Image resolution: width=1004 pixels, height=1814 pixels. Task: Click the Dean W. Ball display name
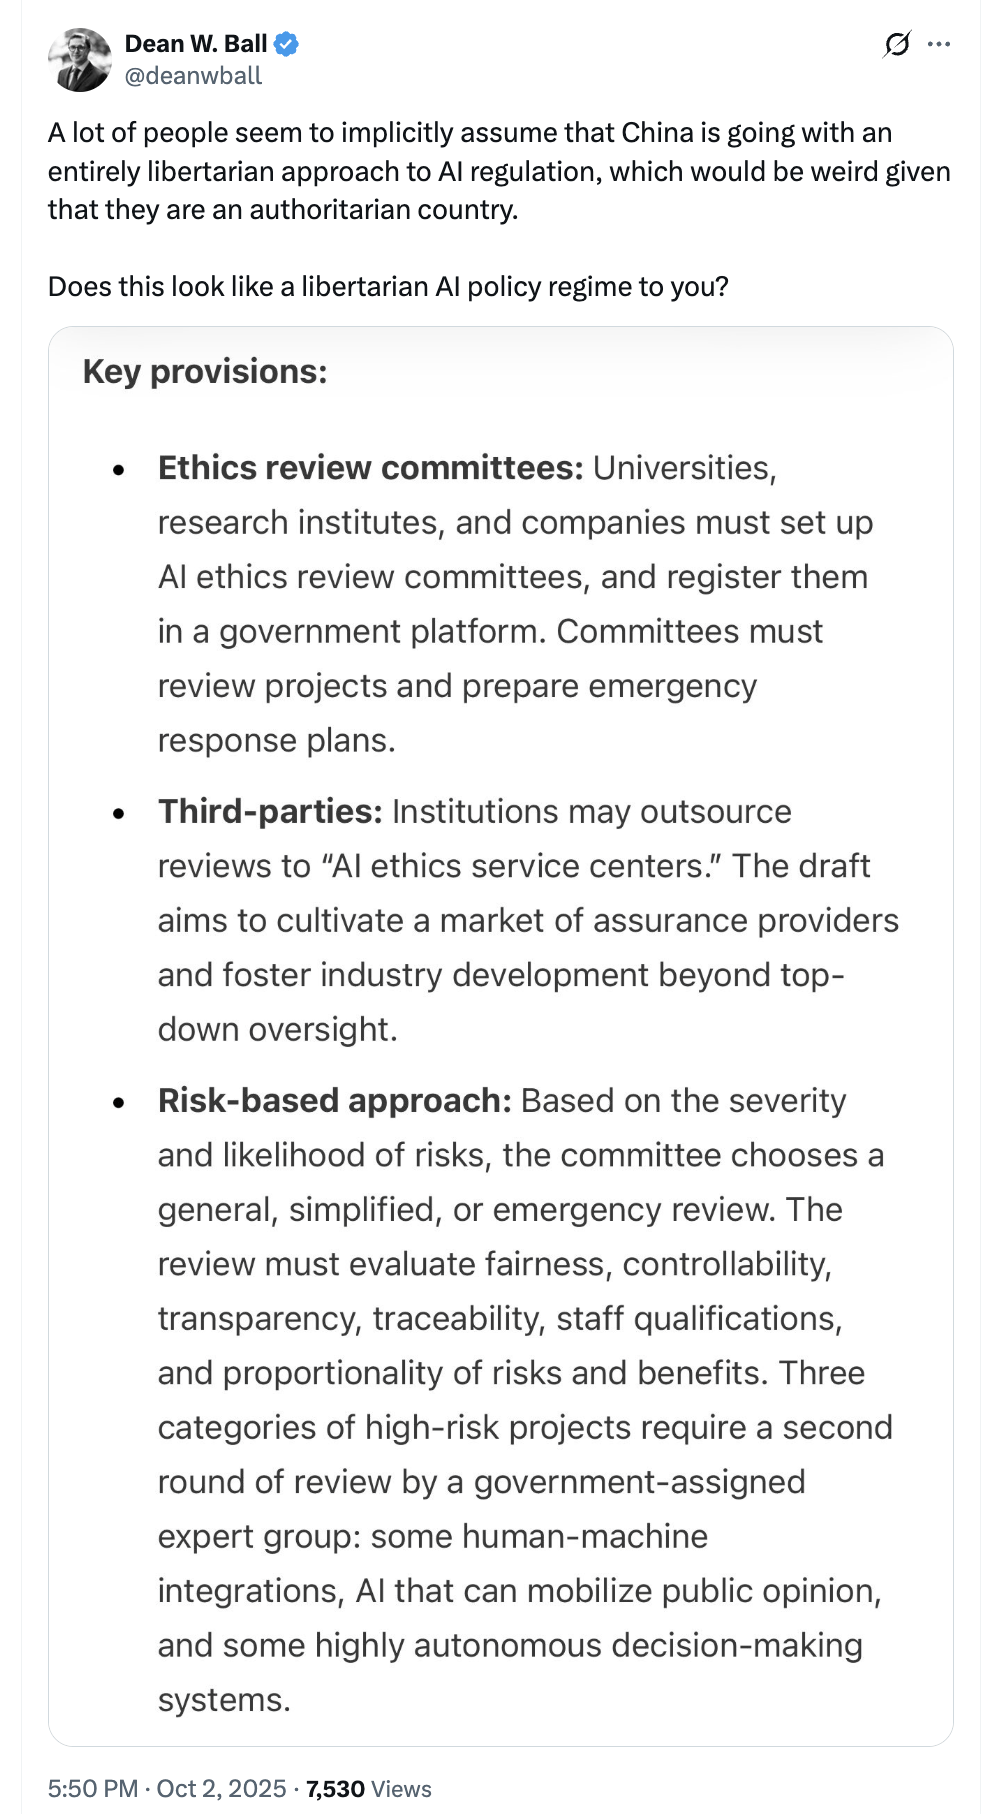tap(195, 44)
